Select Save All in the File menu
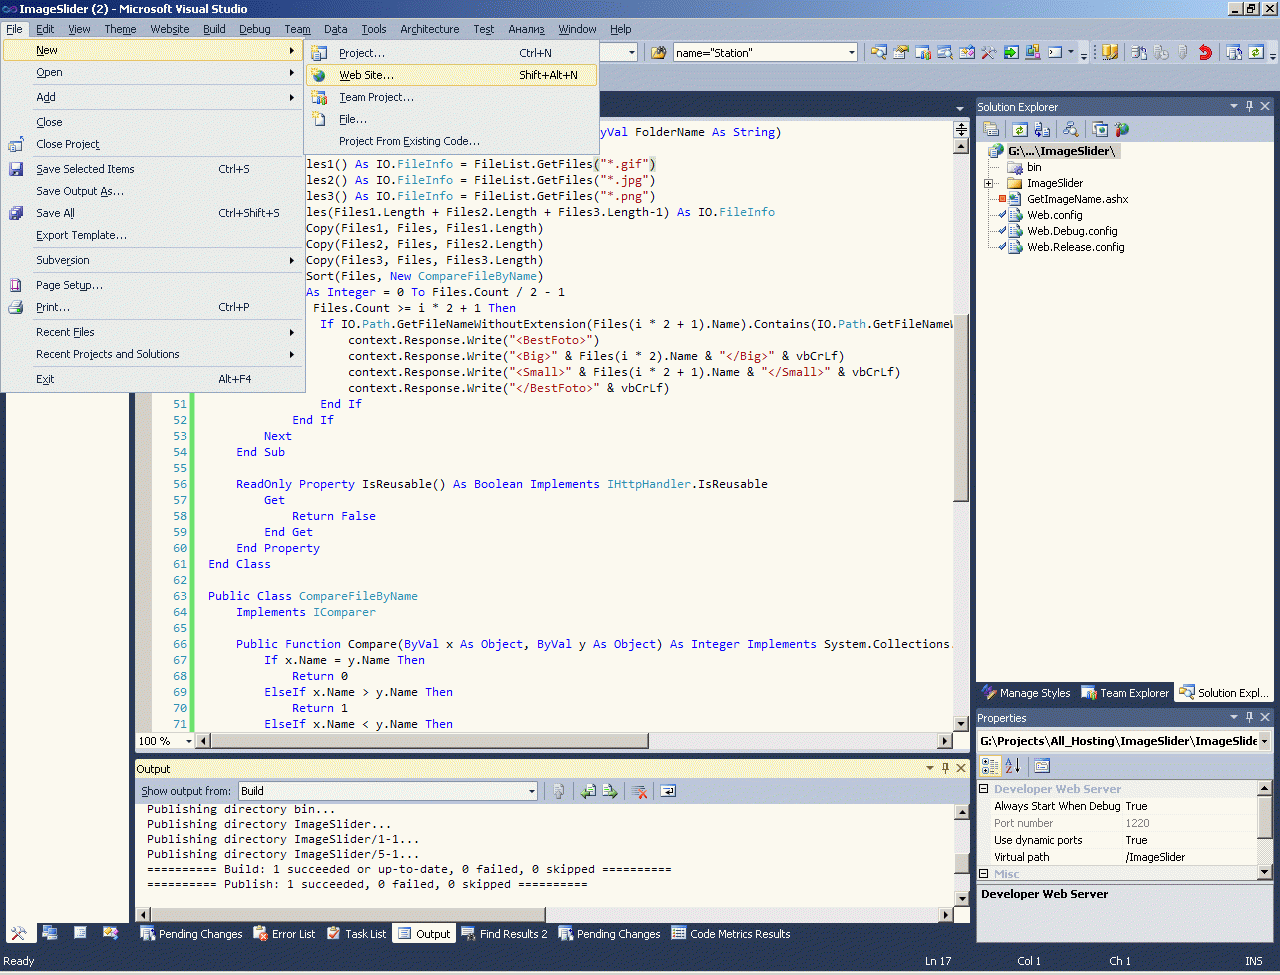The height and width of the screenshot is (975, 1280). click(55, 213)
